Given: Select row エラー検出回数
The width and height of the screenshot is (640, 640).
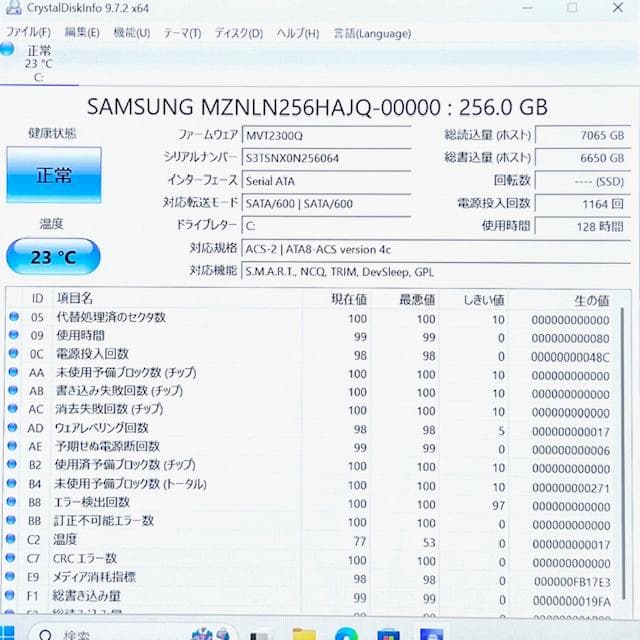Looking at the screenshot, I should (x=310, y=503).
